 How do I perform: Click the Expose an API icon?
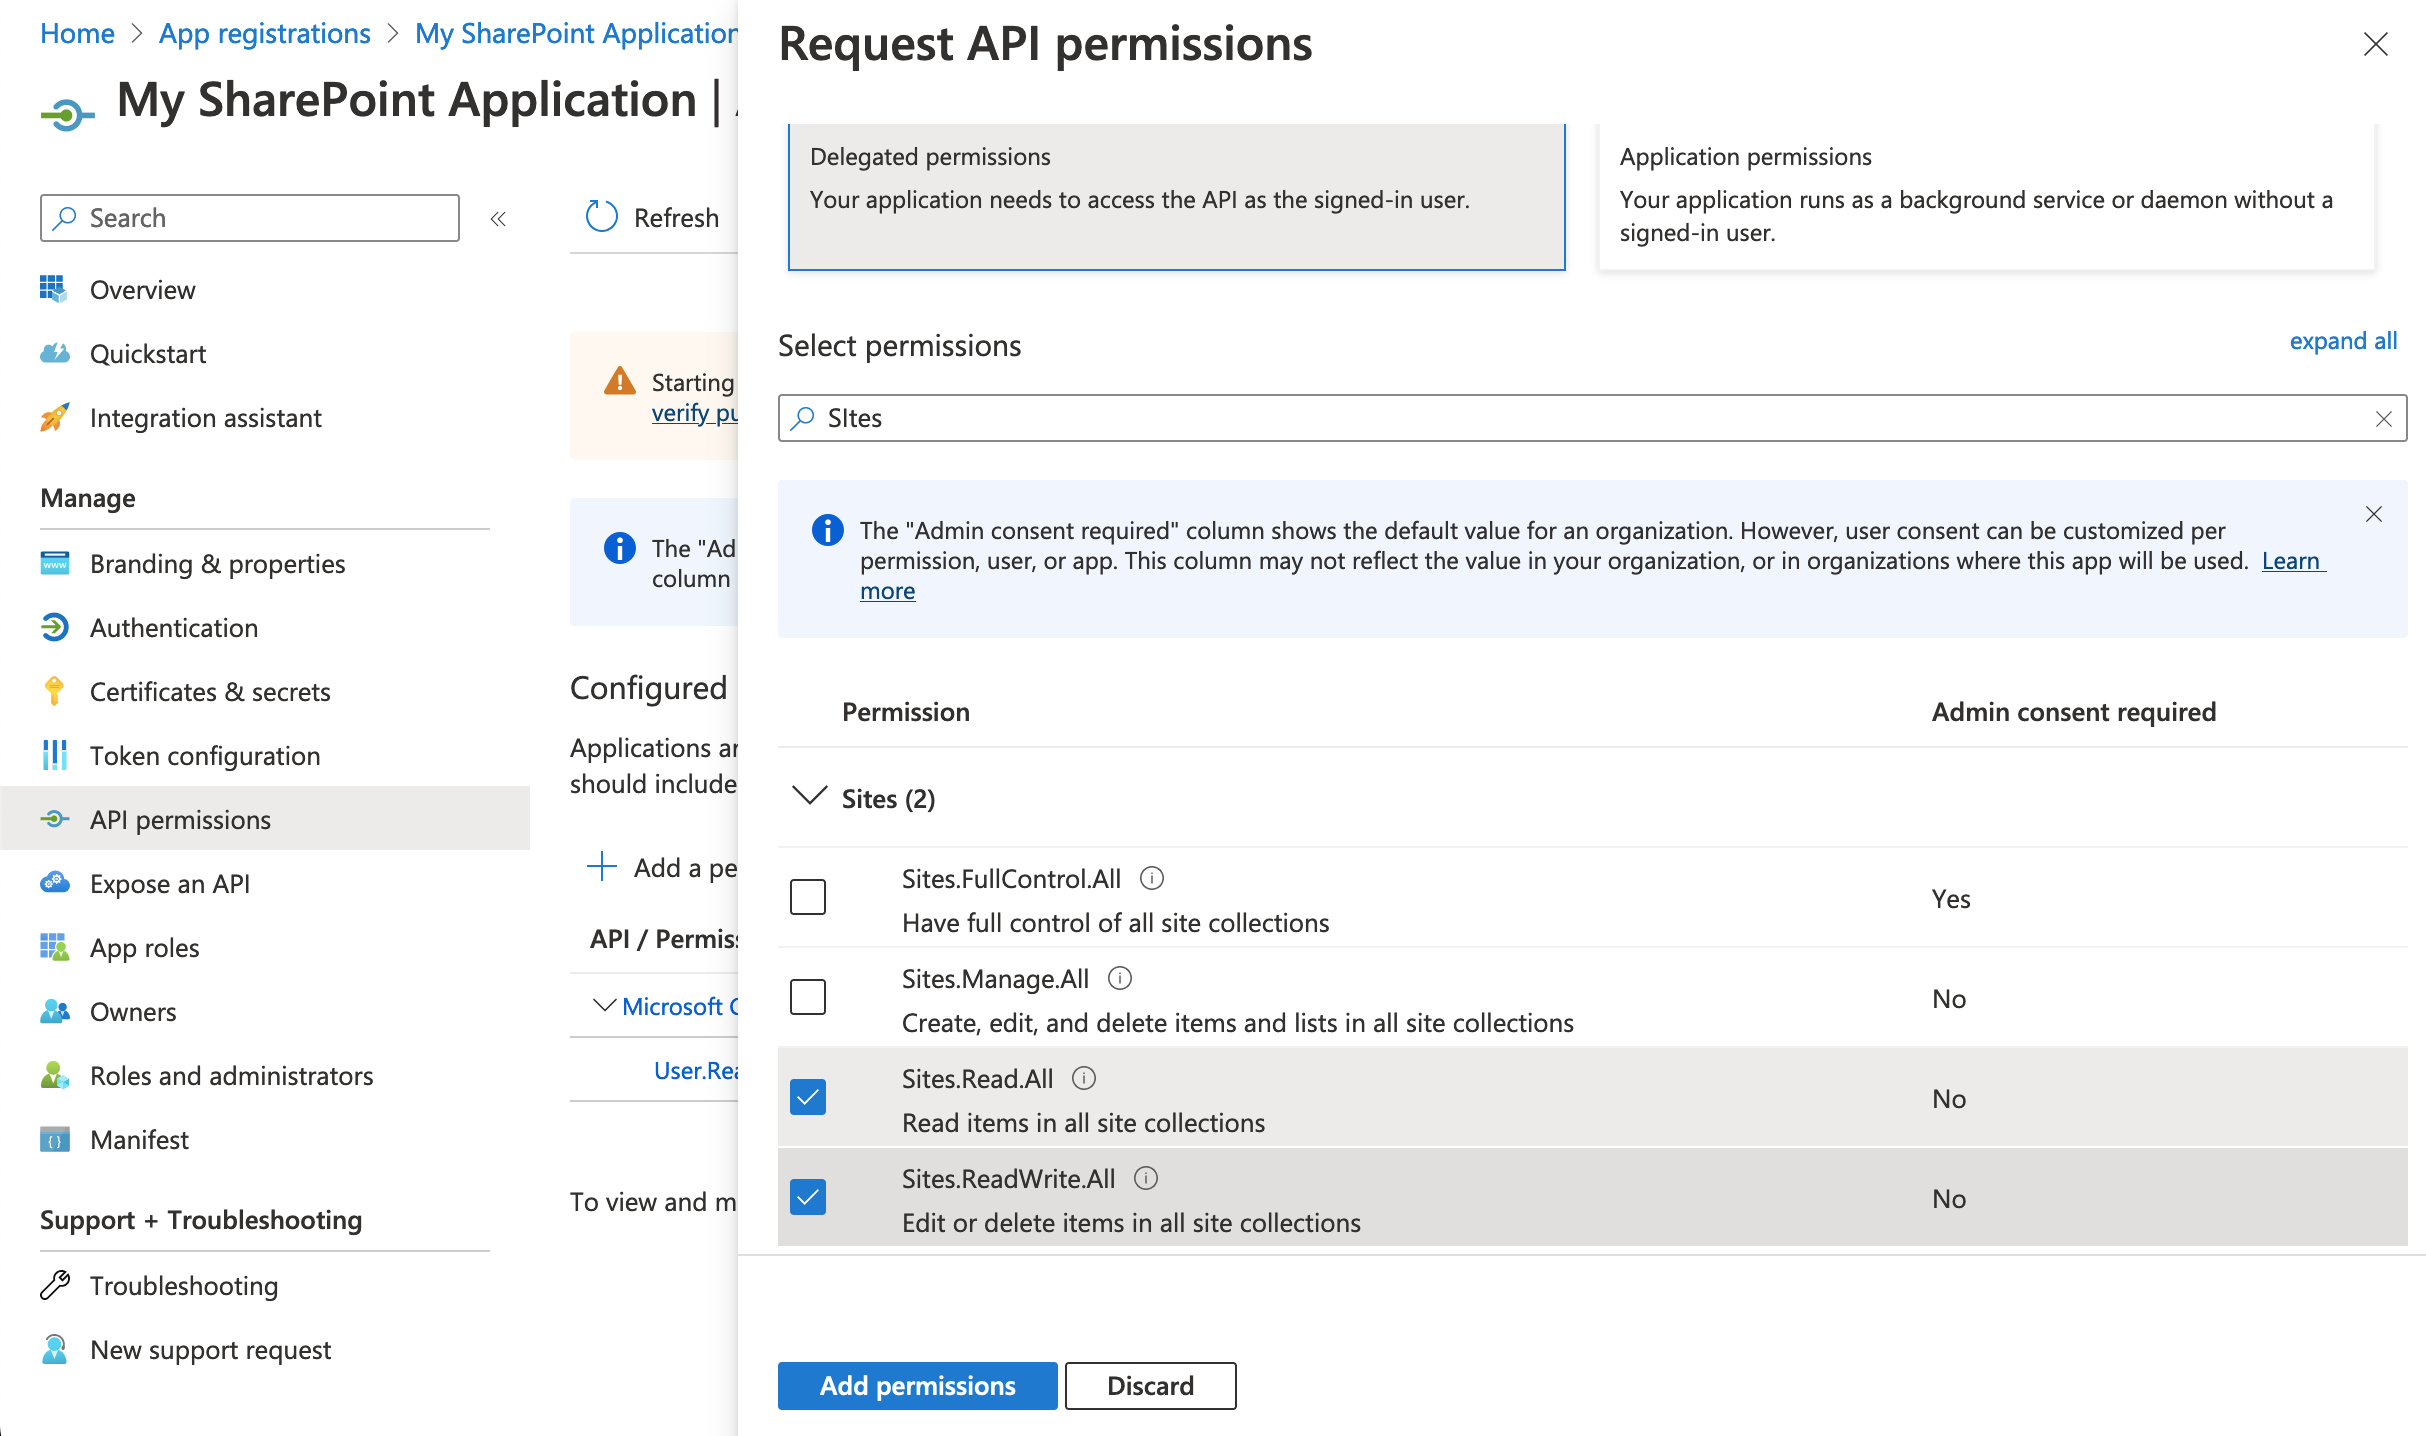[55, 883]
